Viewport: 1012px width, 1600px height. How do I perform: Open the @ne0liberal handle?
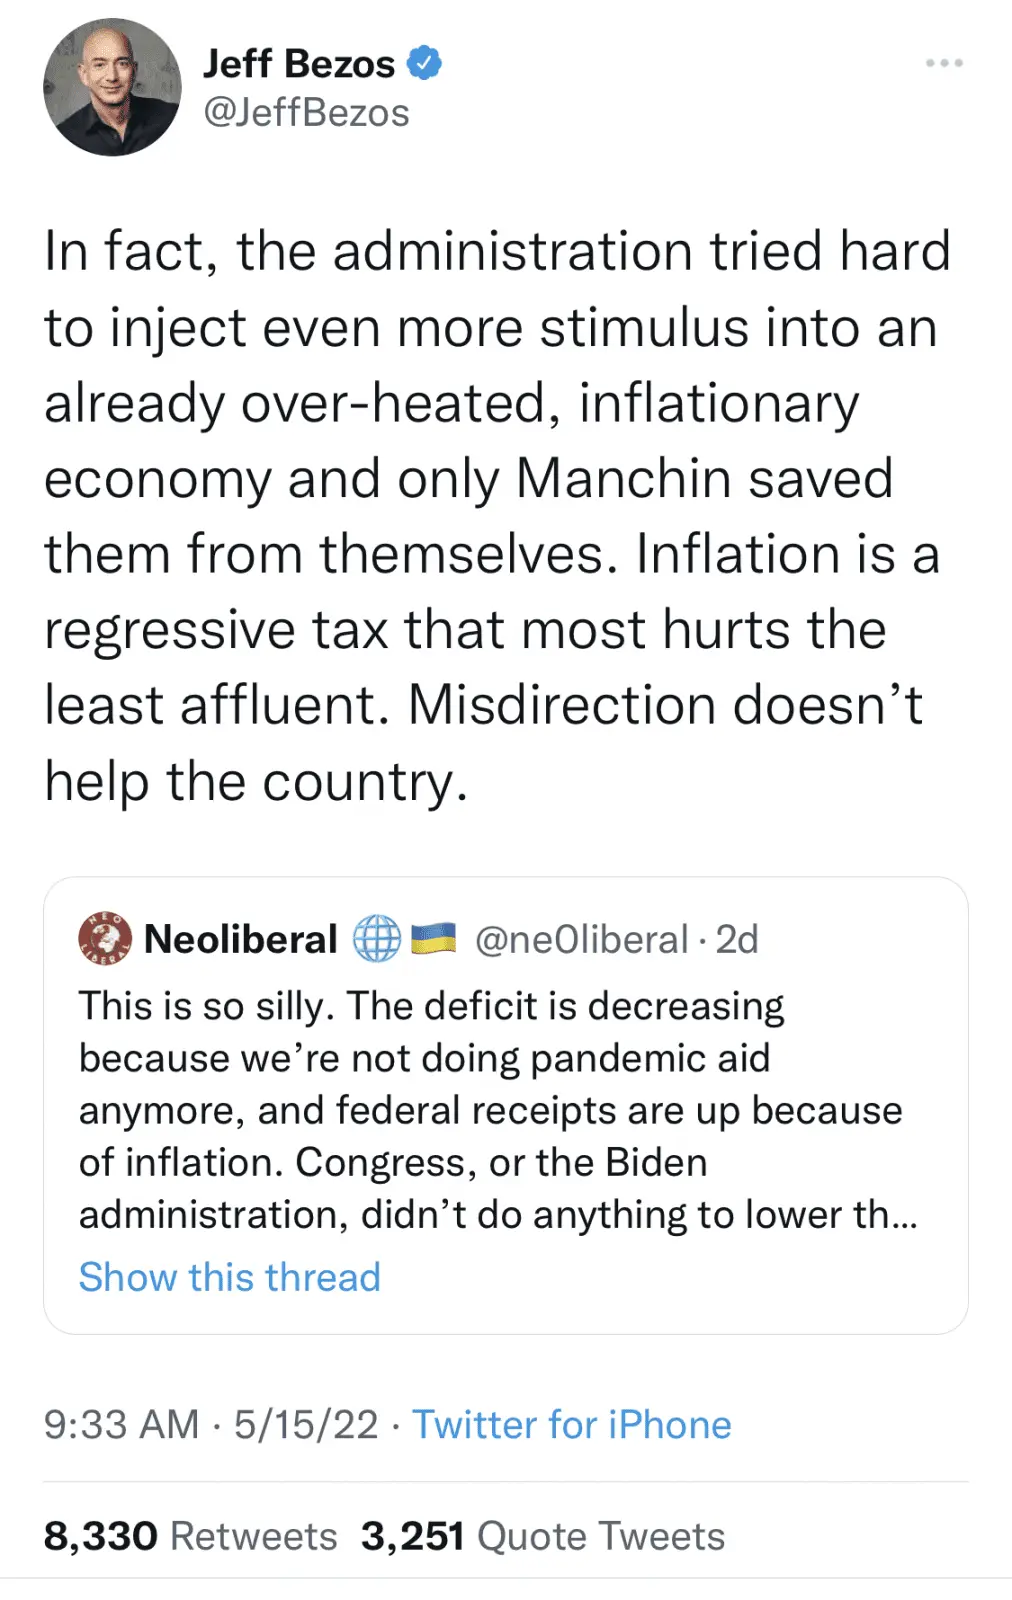[x=581, y=939]
